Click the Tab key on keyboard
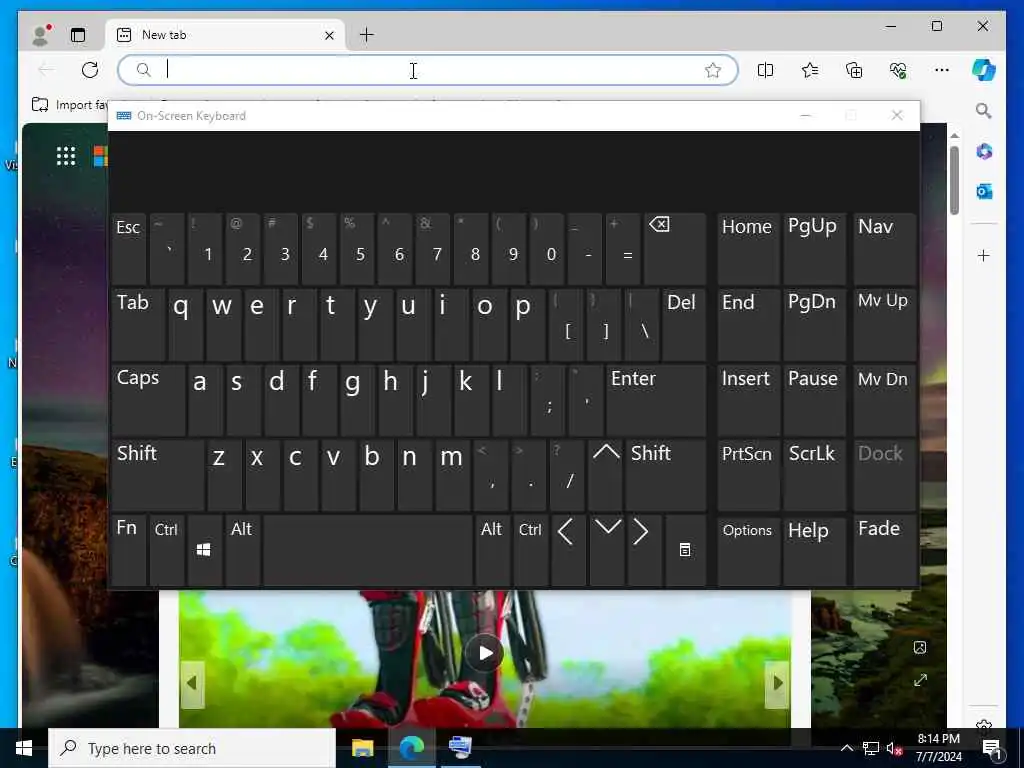The width and height of the screenshot is (1024, 768). (x=138, y=324)
